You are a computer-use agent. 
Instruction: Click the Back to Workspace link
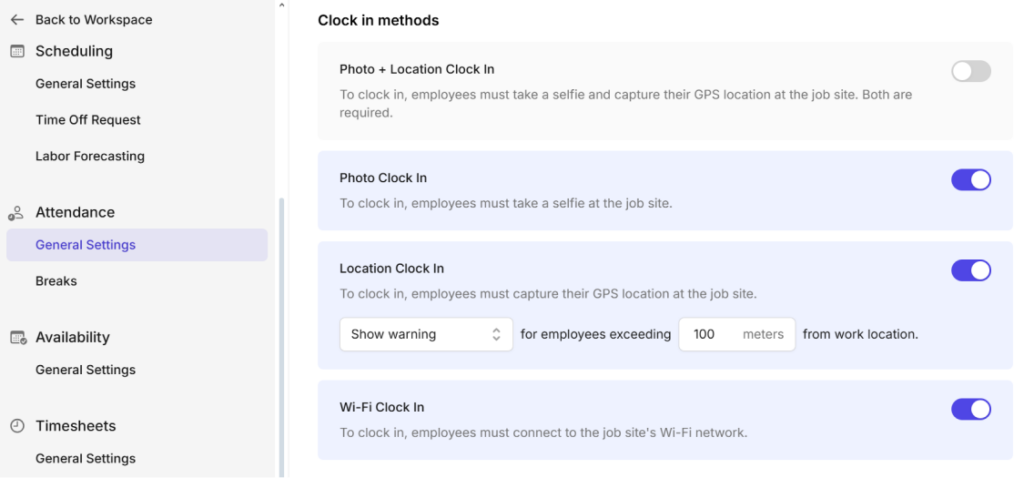tap(93, 20)
